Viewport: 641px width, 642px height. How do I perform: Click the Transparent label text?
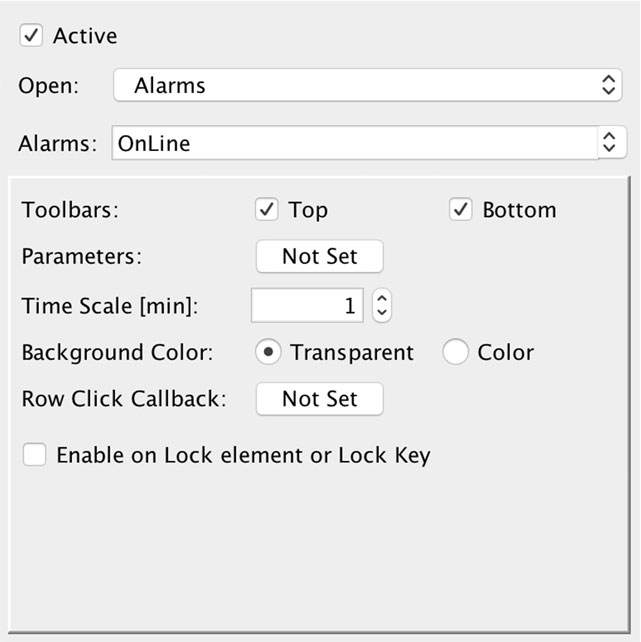[352, 353]
